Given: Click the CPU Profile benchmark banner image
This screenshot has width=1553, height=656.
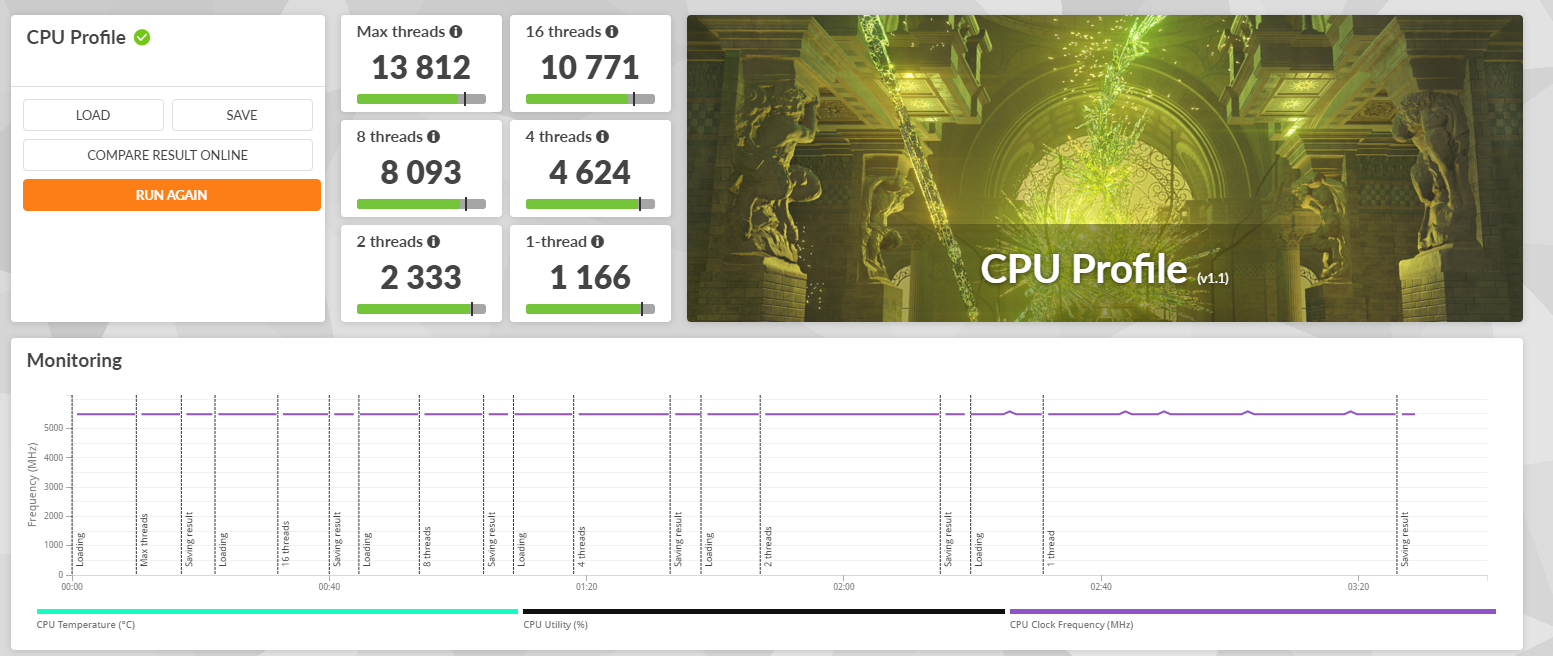Looking at the screenshot, I should click(1105, 168).
